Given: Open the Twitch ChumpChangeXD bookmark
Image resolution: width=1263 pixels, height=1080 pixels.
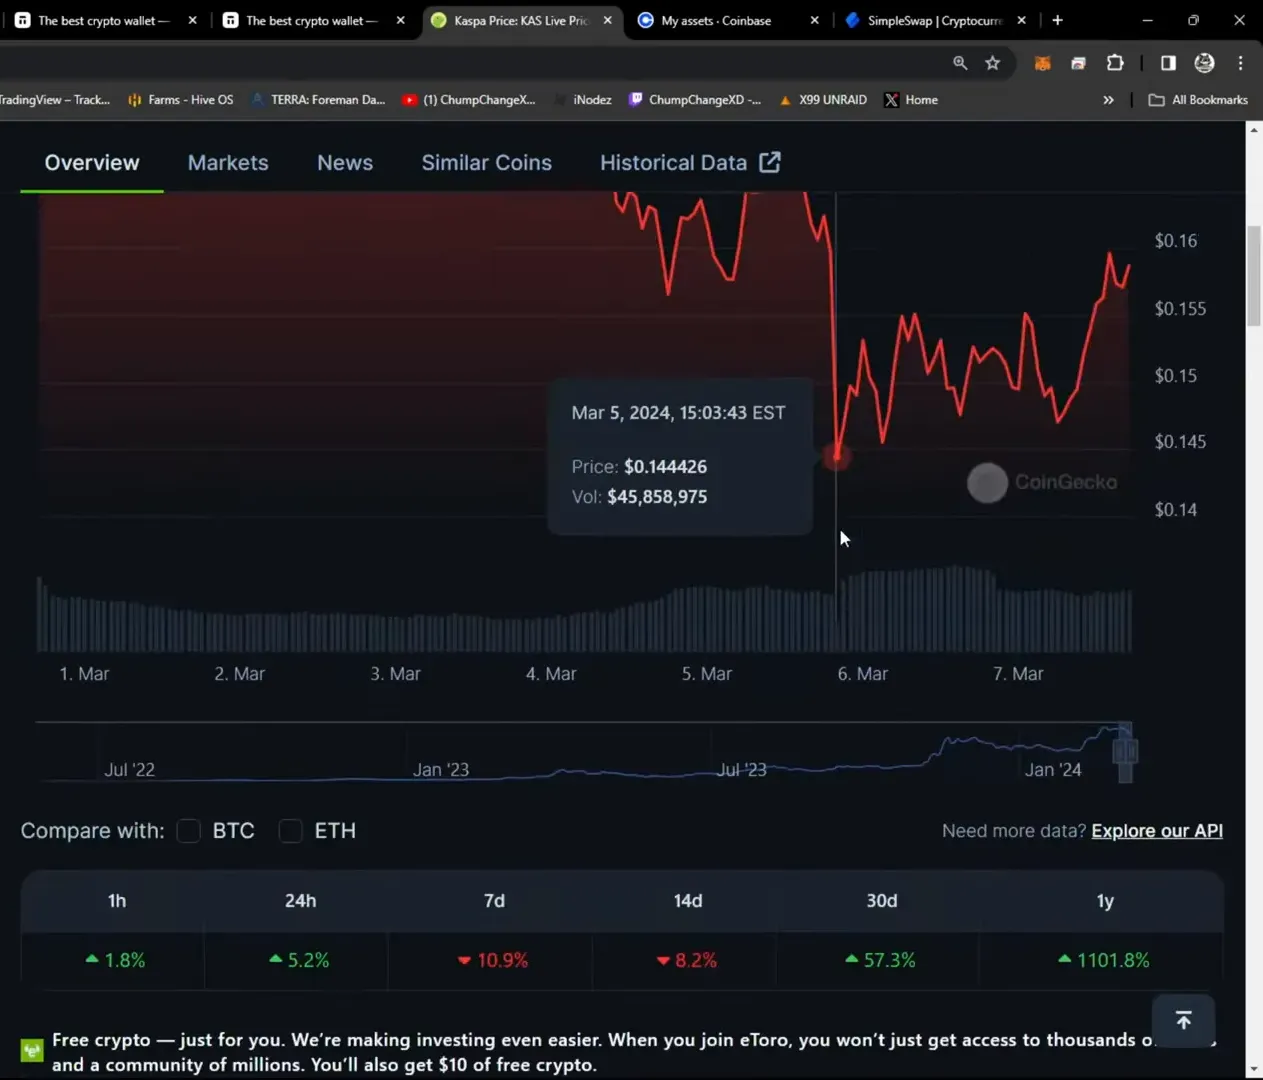Looking at the screenshot, I should (695, 100).
